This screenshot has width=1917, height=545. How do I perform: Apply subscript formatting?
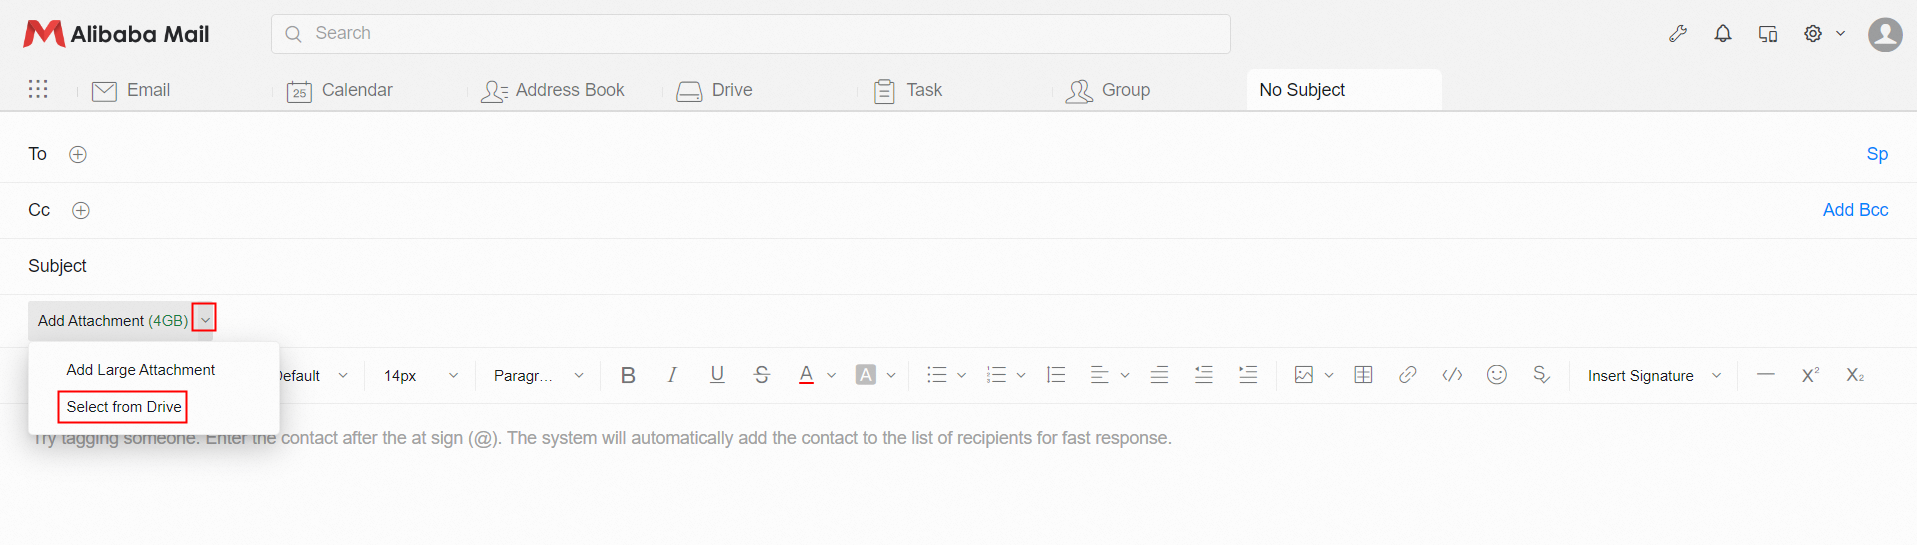pos(1855,375)
